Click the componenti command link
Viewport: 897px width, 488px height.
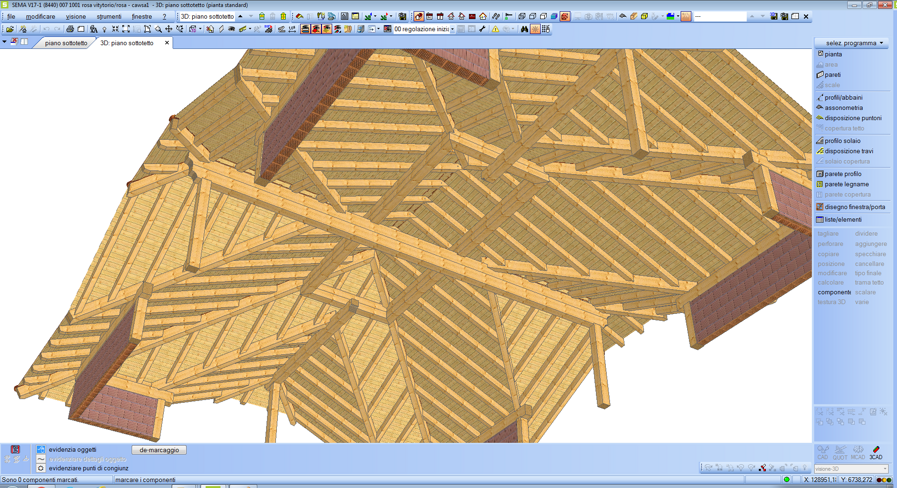point(834,292)
